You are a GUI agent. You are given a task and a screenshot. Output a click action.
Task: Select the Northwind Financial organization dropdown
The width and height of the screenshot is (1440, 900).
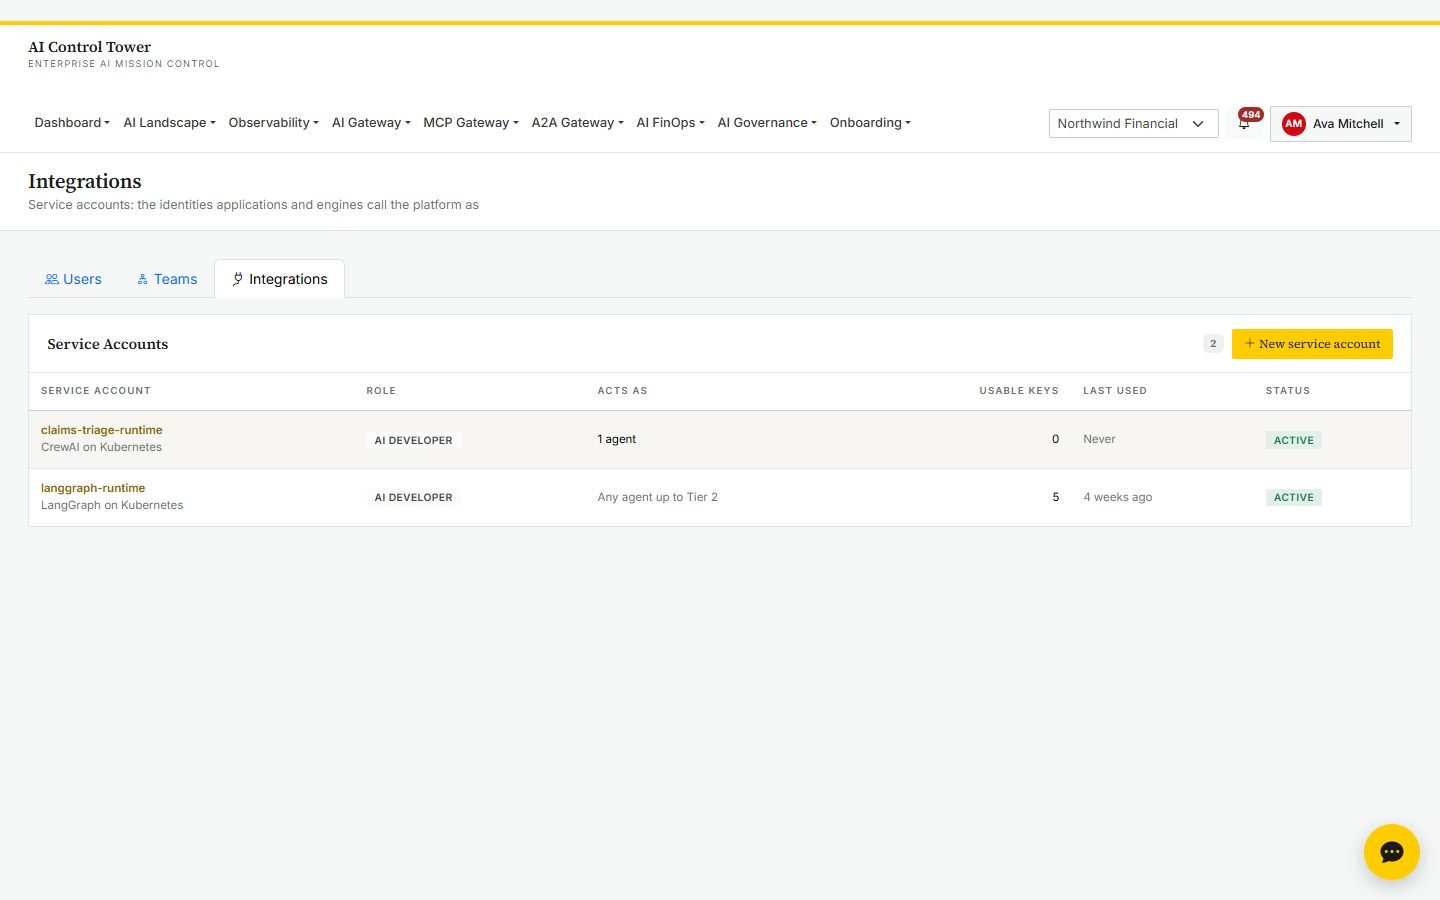[x=1133, y=124]
